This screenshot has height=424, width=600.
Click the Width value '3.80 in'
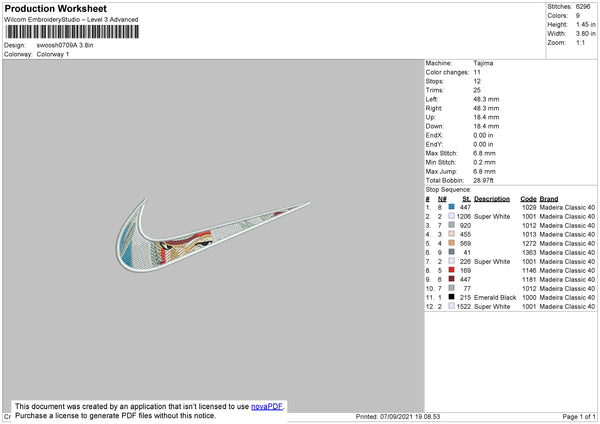tap(585, 34)
